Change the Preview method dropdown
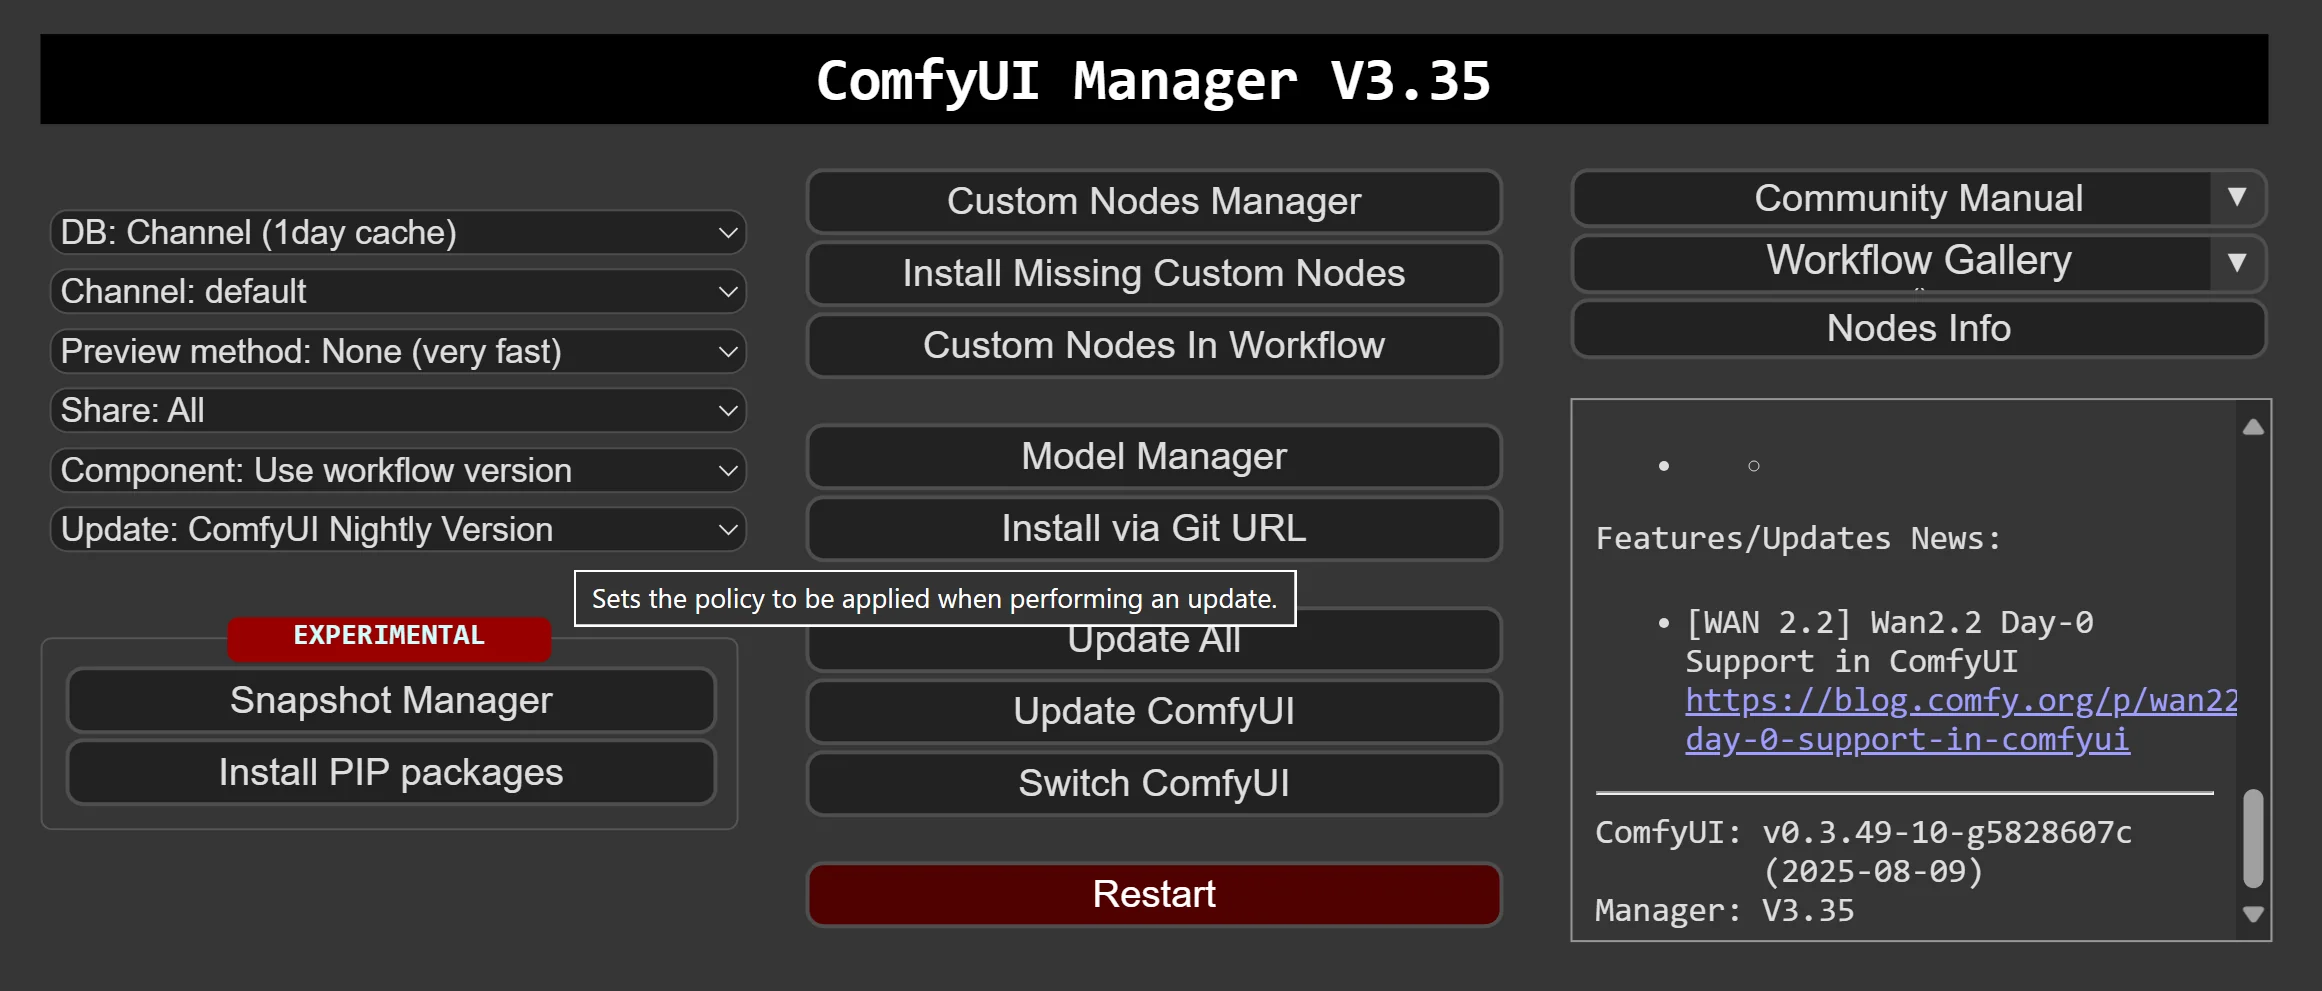Viewport: 2322px width, 991px height. coord(398,352)
